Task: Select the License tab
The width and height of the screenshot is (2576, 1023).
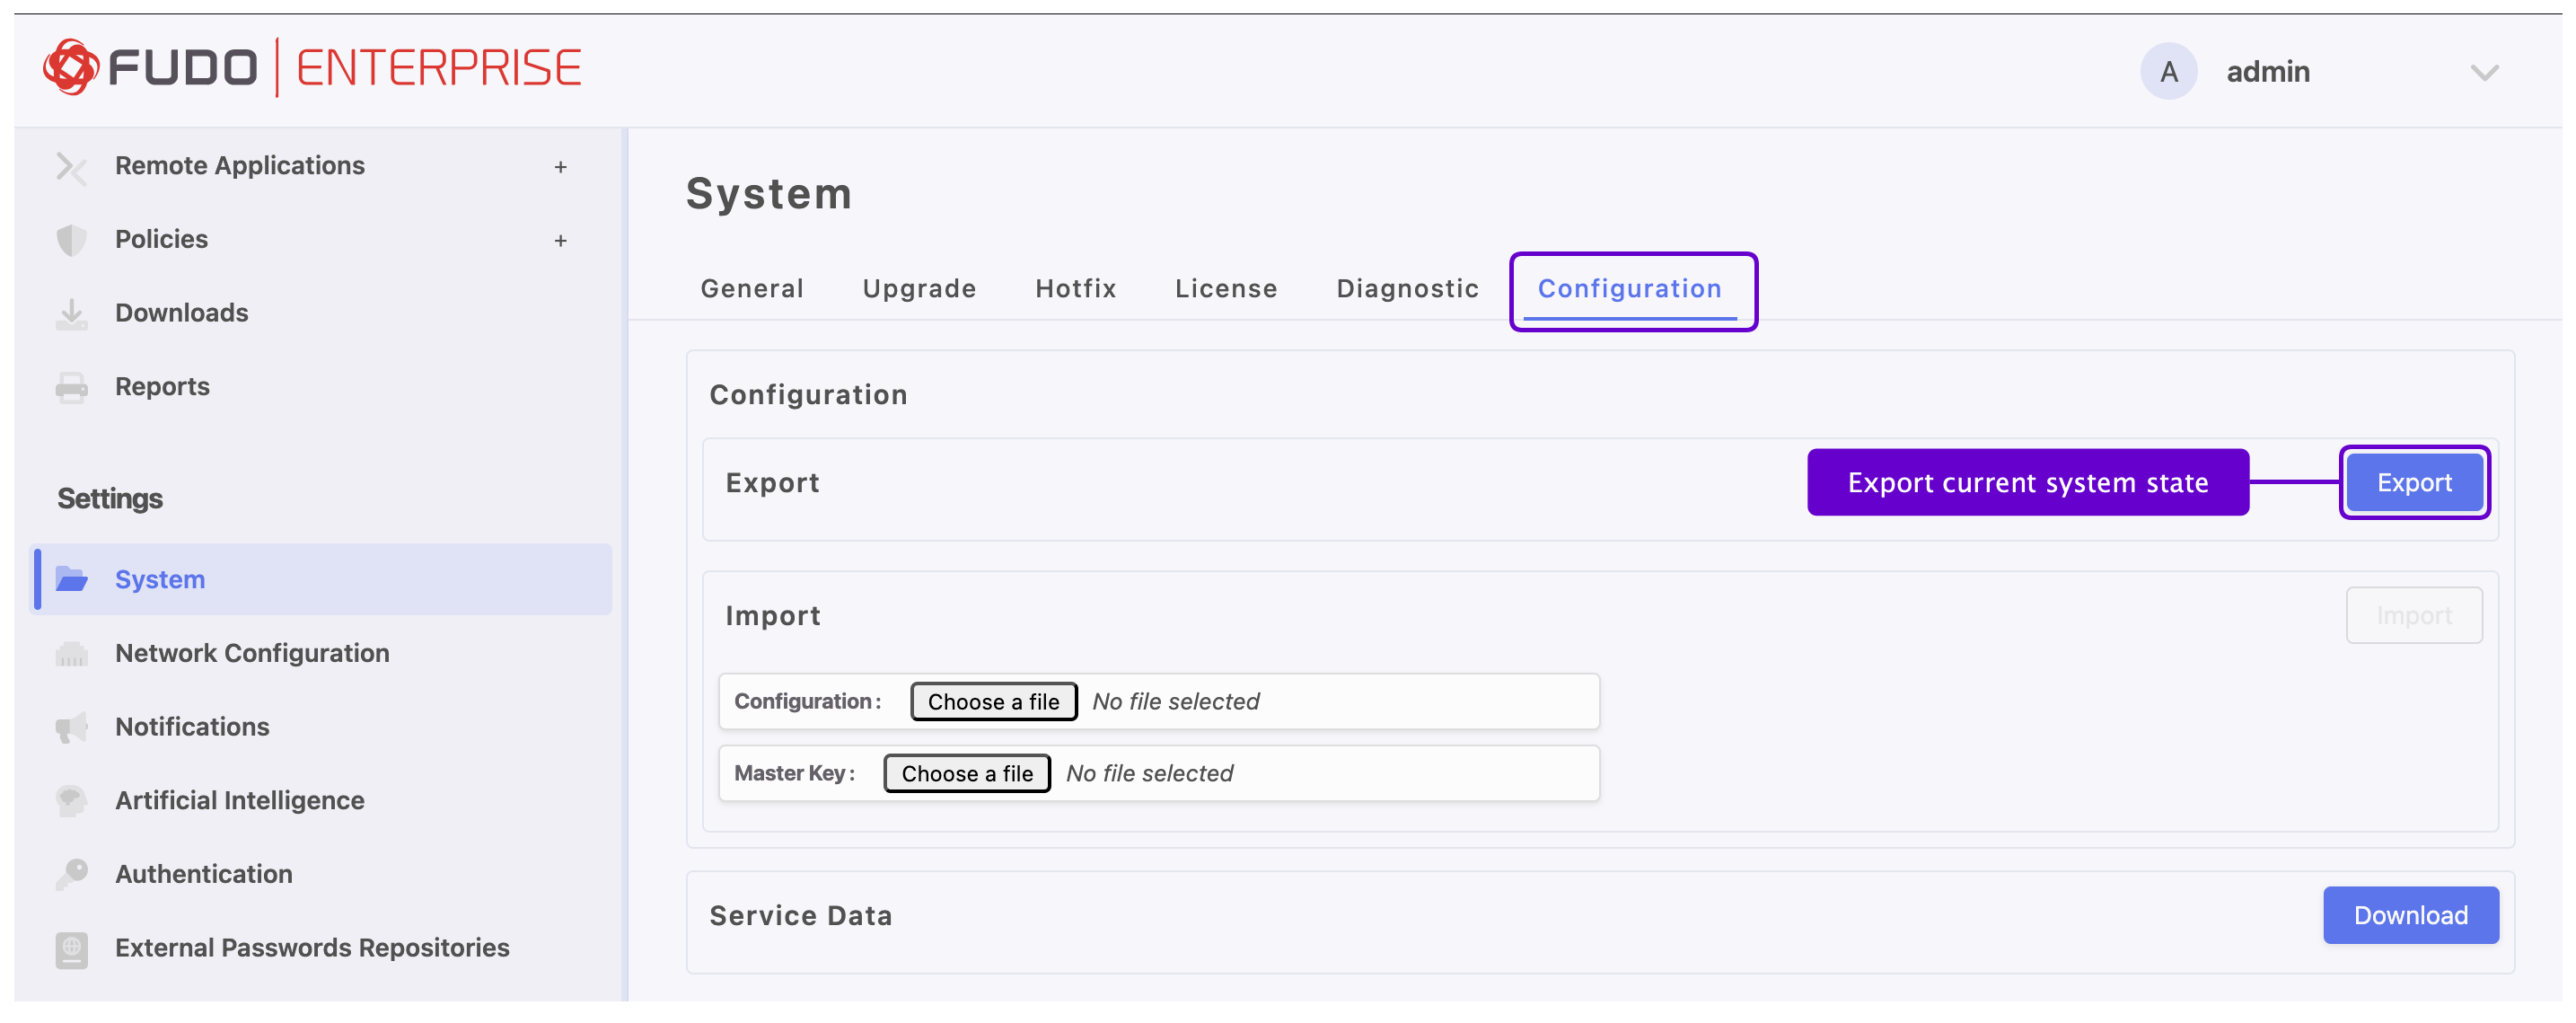Action: [1225, 289]
